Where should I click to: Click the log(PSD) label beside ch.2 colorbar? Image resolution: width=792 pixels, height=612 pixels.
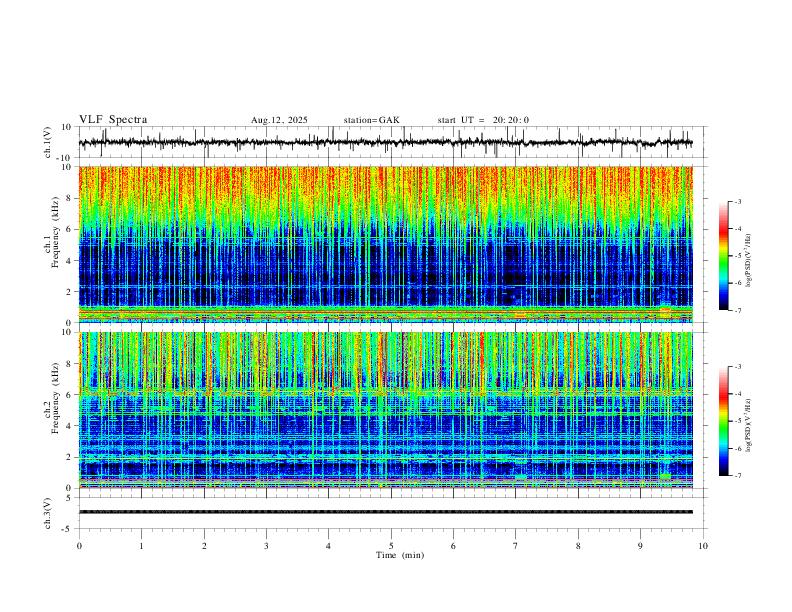click(x=749, y=425)
